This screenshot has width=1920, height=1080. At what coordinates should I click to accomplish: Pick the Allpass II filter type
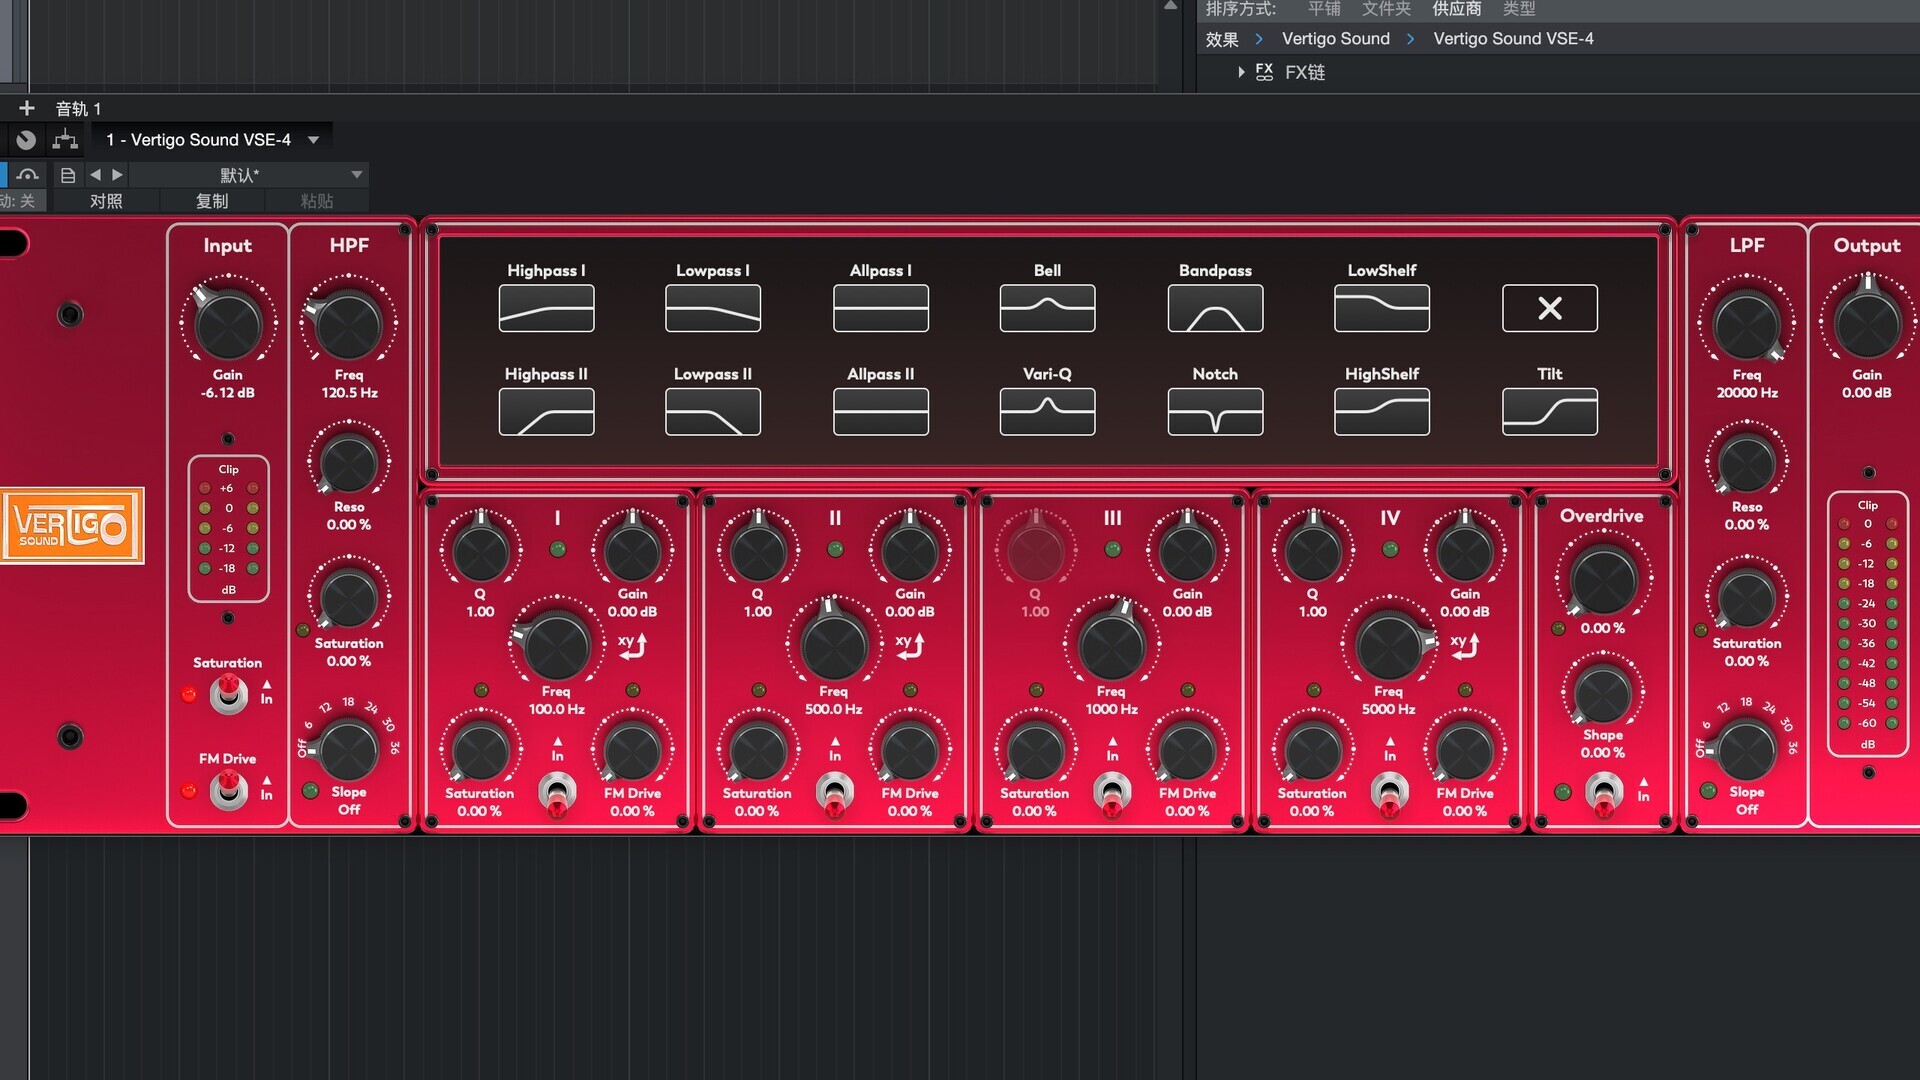pos(881,412)
